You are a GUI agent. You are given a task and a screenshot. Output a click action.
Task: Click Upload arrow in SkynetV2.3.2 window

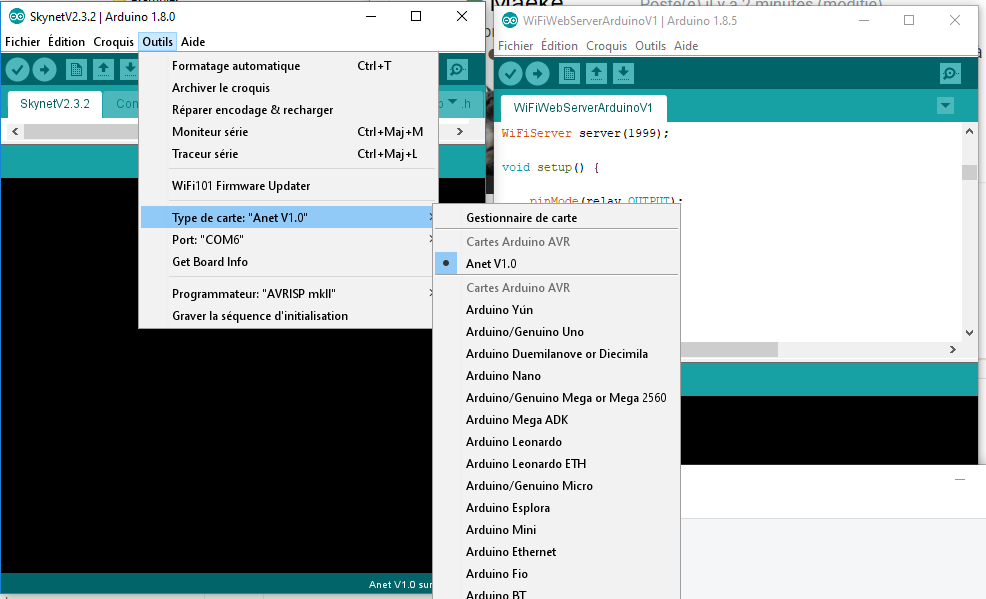(44, 70)
